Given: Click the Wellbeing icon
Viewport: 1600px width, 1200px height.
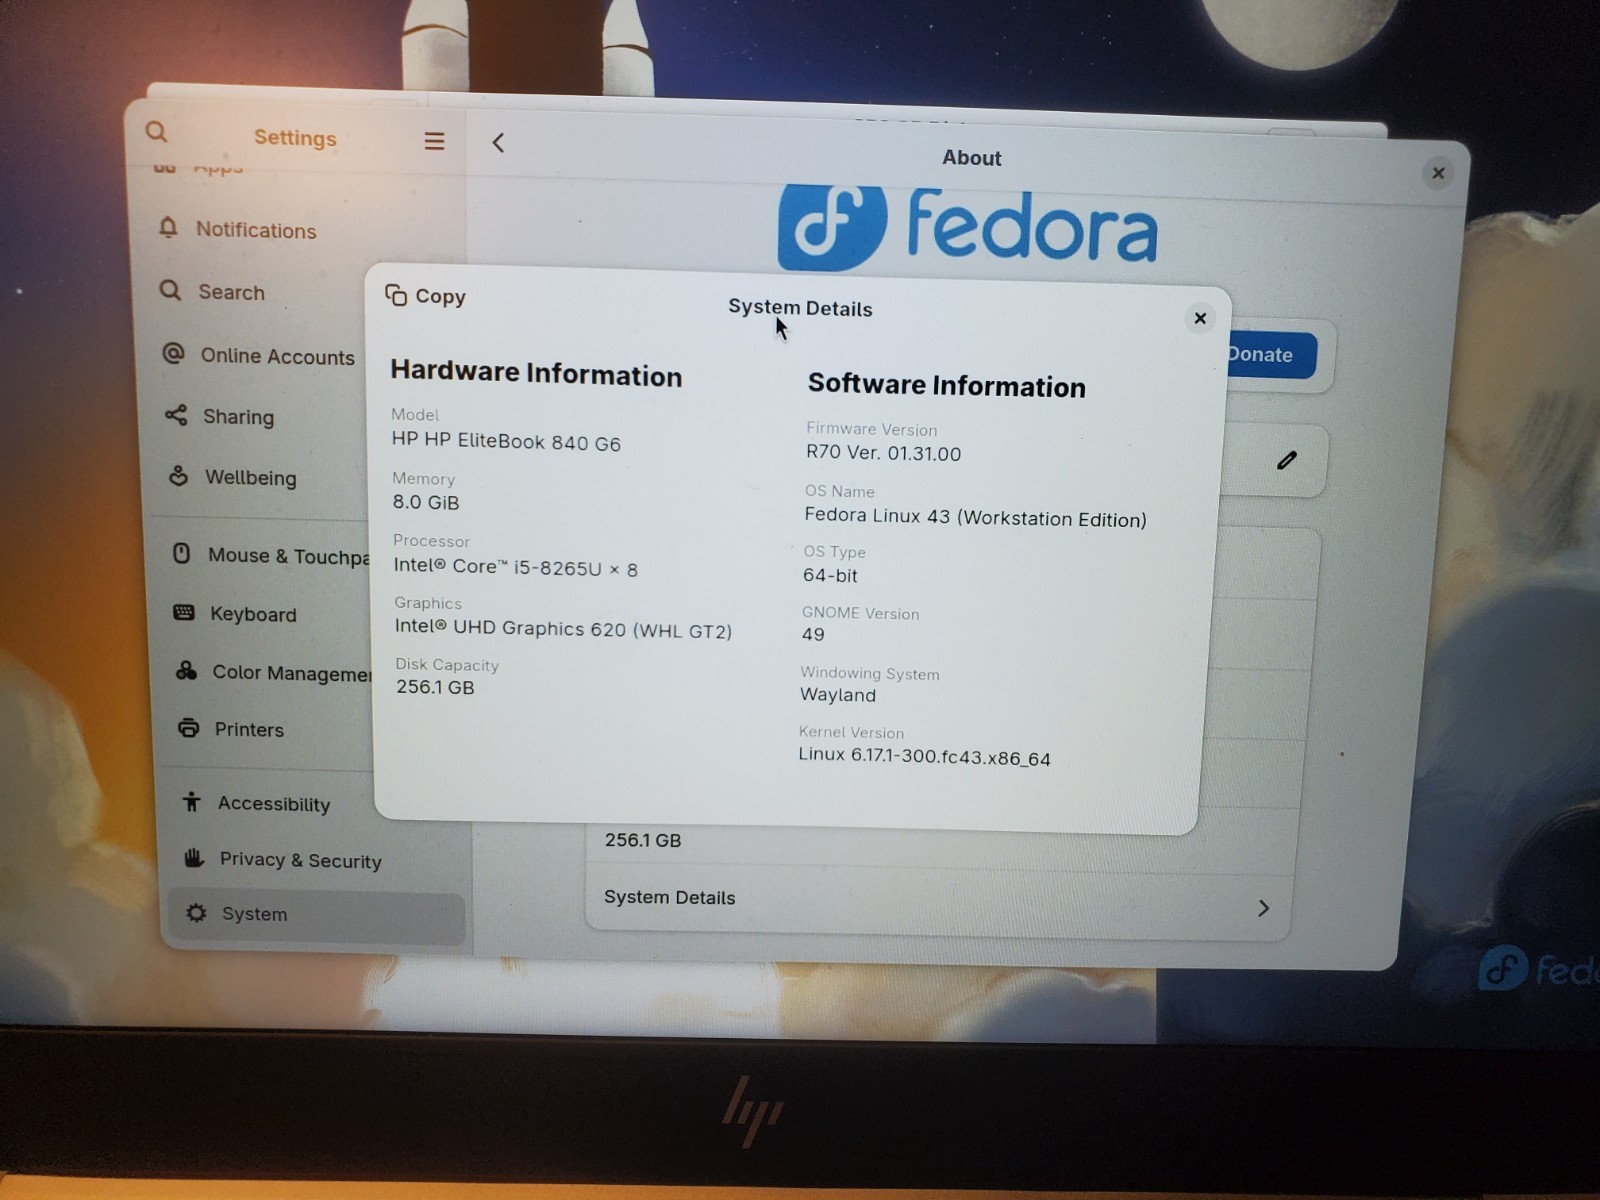Looking at the screenshot, I should tap(178, 476).
